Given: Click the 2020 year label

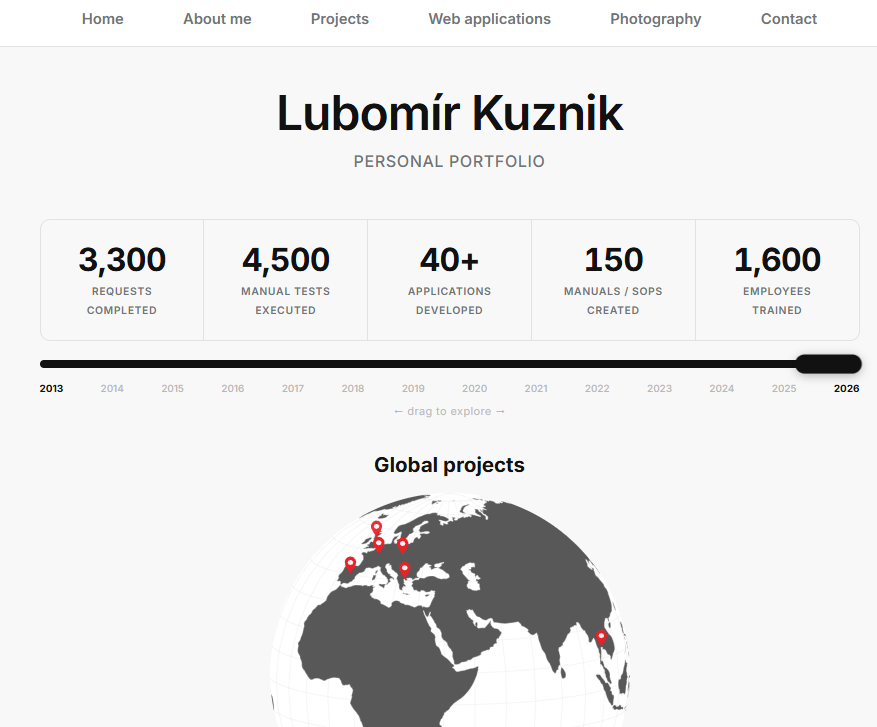Looking at the screenshot, I should tap(474, 389).
